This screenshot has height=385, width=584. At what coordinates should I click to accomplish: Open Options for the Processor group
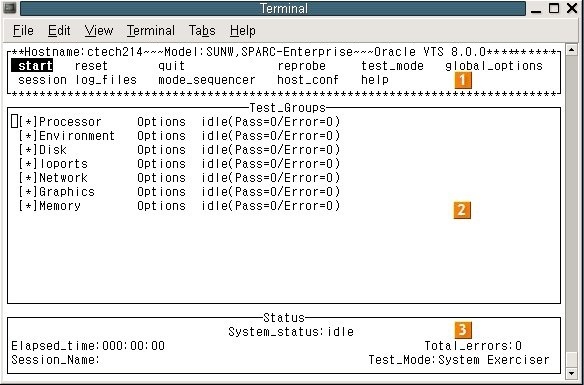[x=161, y=122]
